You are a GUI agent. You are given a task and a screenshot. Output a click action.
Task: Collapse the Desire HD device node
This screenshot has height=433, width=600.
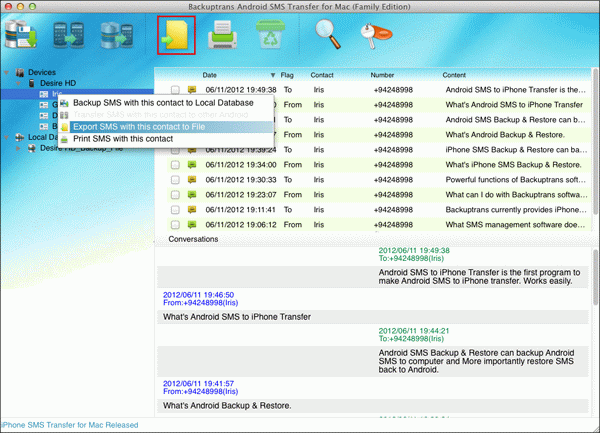(x=18, y=83)
